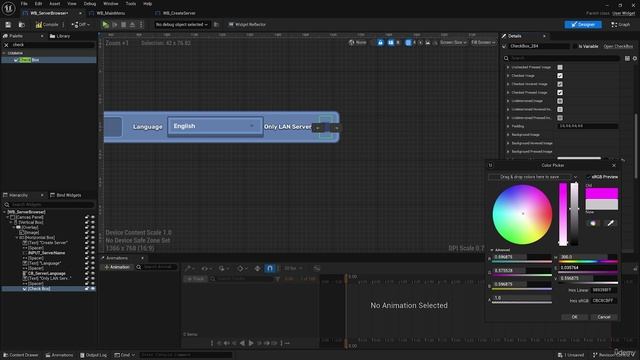Open the Screen Size dropdown
This screenshot has width=640, height=360.
[x=453, y=42]
